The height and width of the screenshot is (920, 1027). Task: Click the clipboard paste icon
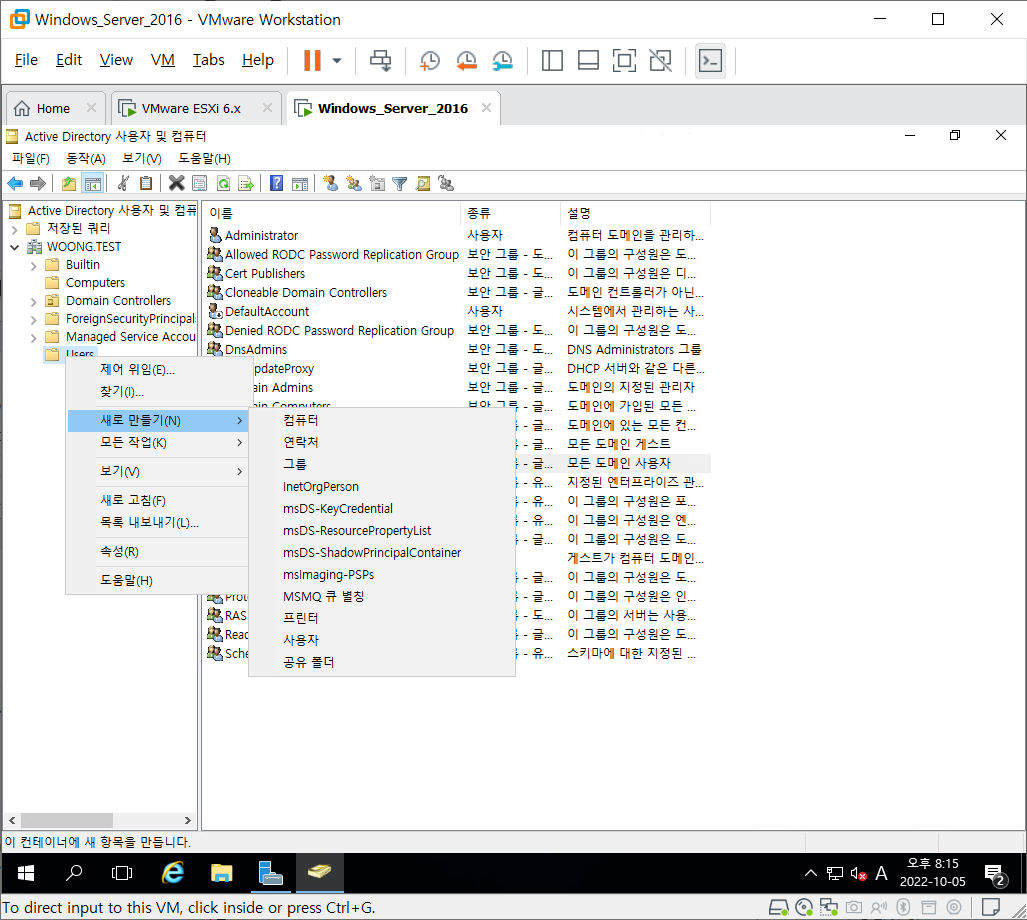(146, 183)
